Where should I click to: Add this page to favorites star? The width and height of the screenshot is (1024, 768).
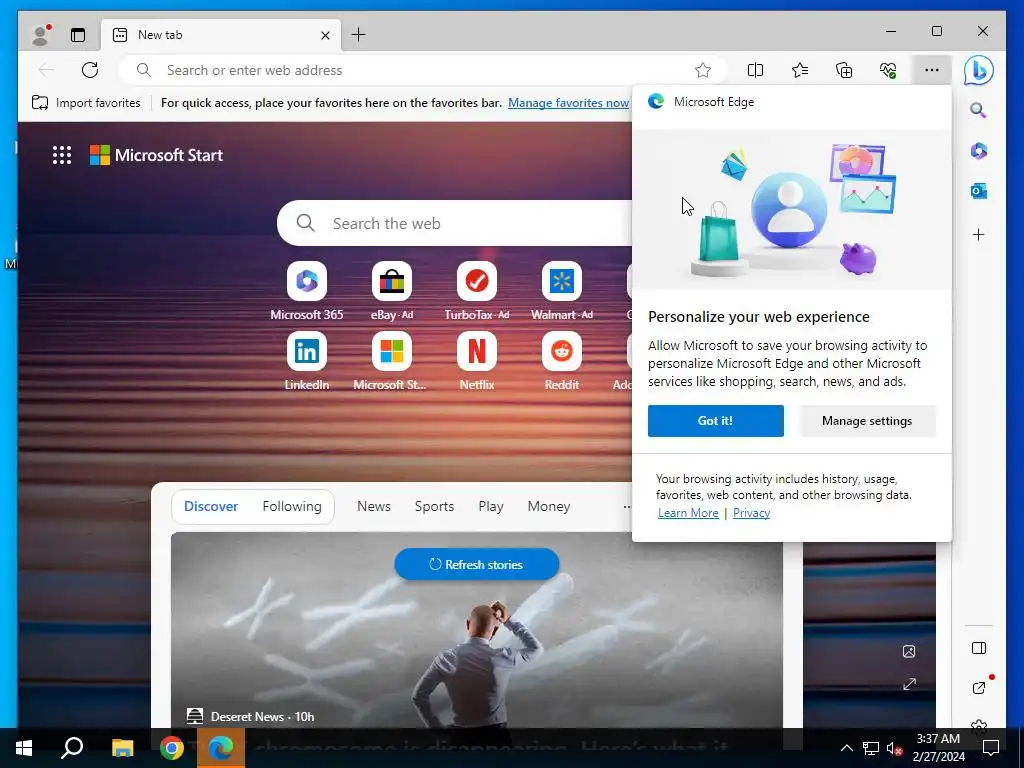tap(703, 70)
